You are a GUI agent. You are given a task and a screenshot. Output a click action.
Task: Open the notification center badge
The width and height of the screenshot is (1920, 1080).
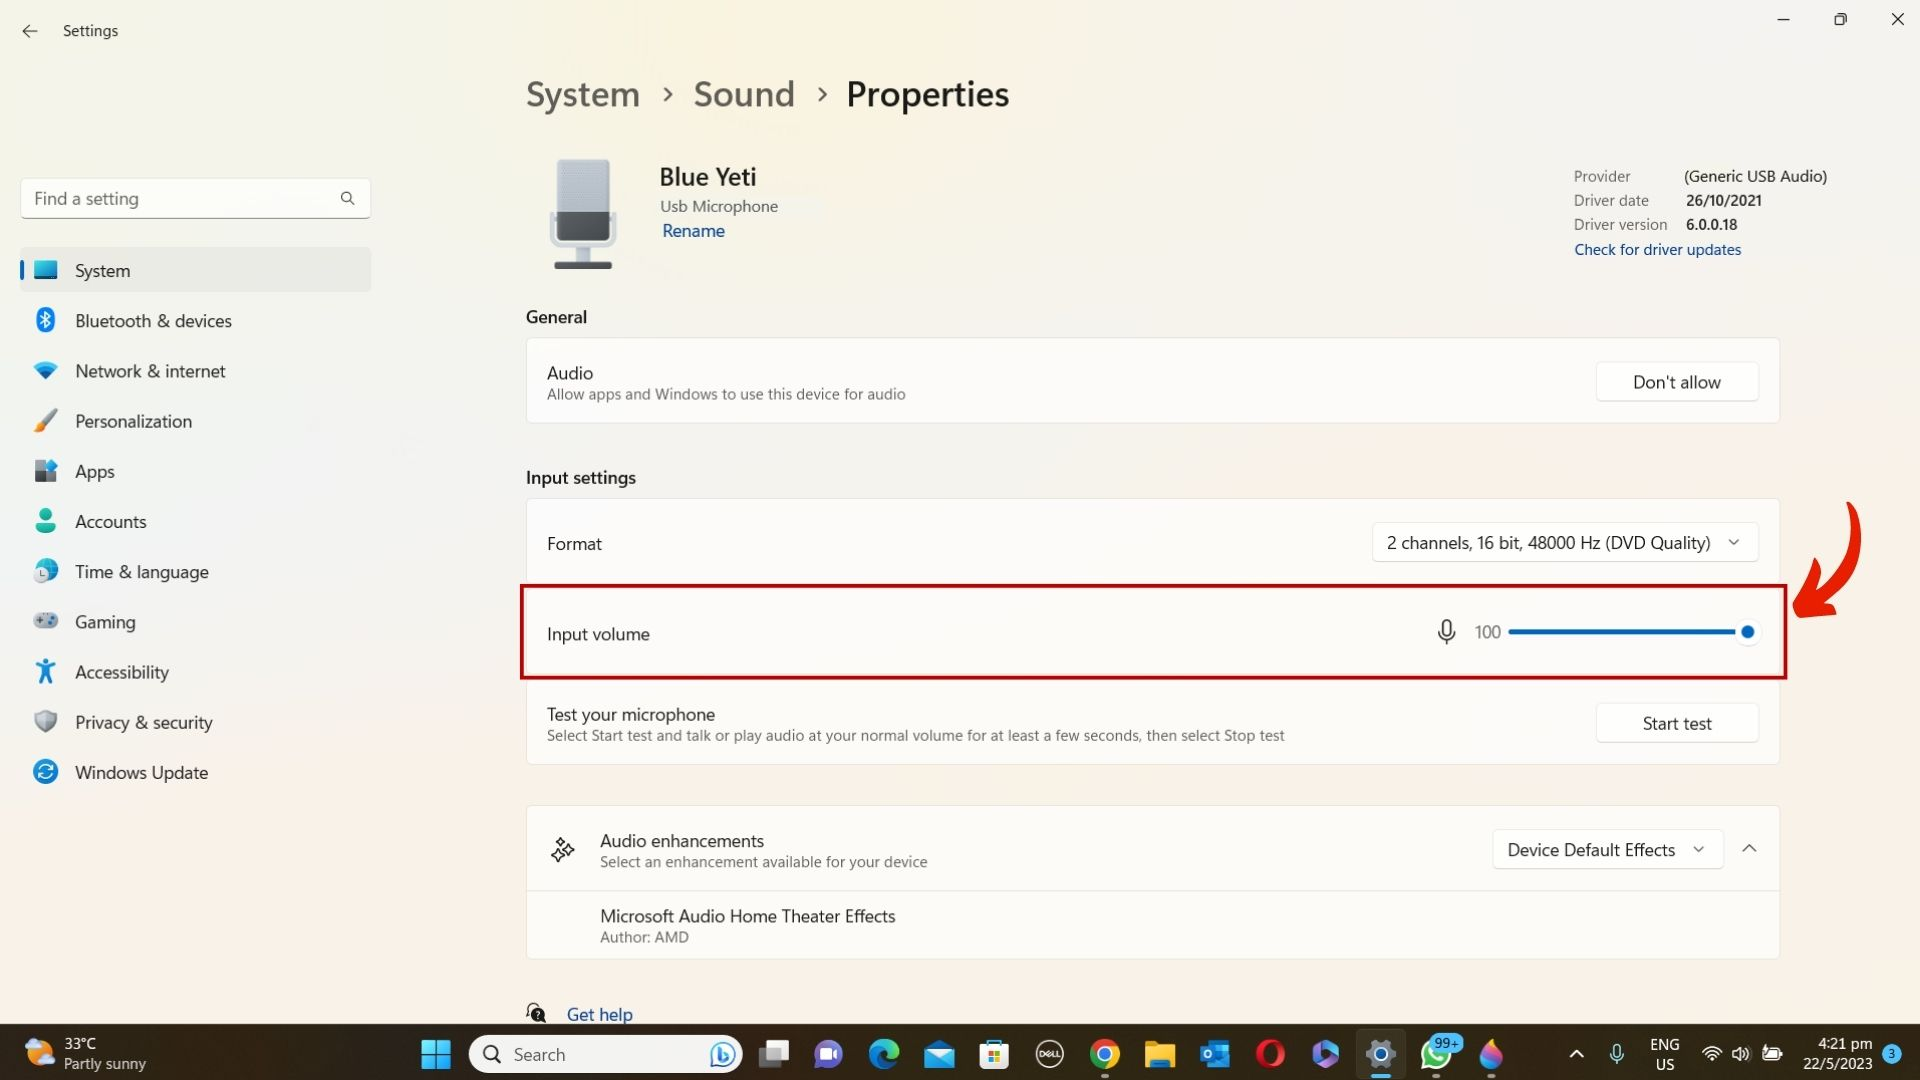[1891, 1054]
